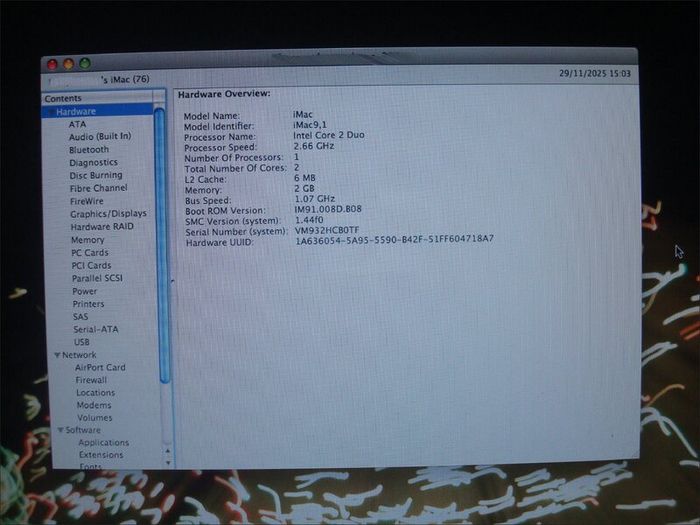Click the SMC Version value 1.44f0
The width and height of the screenshot is (700, 525).
pyautogui.click(x=309, y=220)
